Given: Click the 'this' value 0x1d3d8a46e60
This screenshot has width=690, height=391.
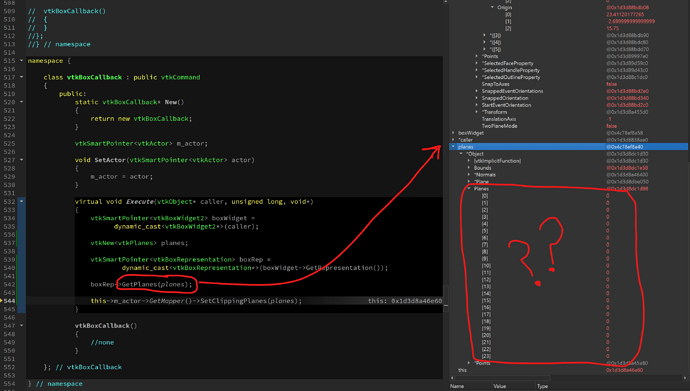Looking at the screenshot, I should pyautogui.click(x=624, y=370).
